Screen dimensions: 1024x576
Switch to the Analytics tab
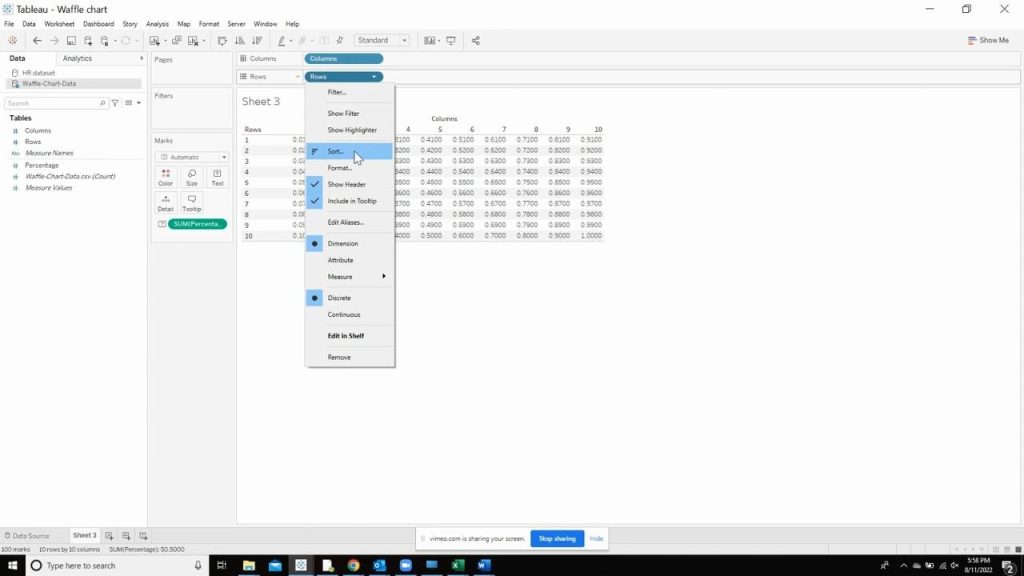(77, 59)
